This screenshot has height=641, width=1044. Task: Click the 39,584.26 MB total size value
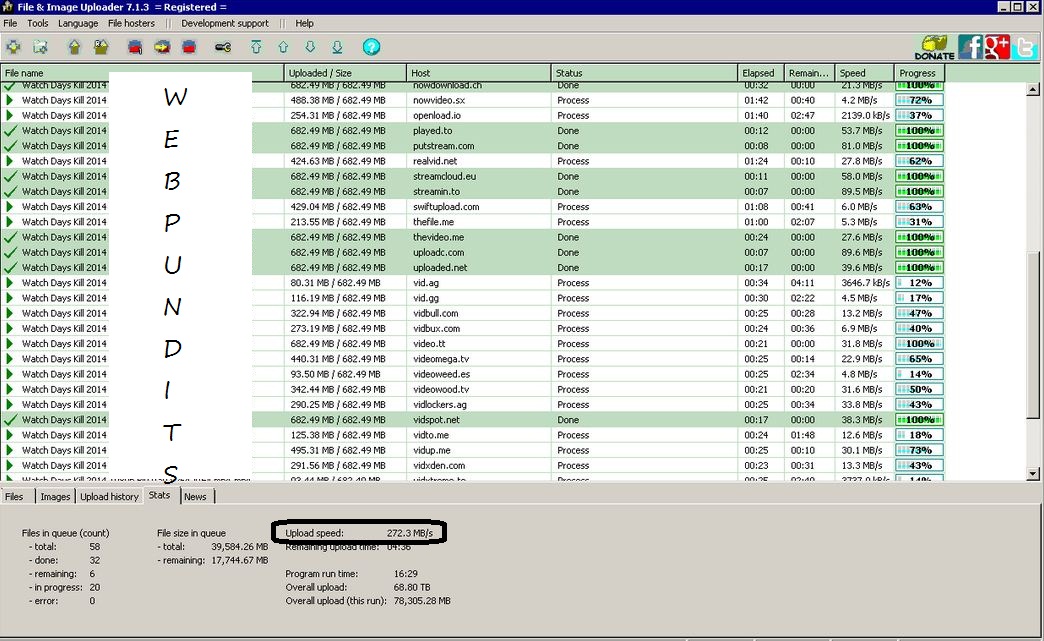click(x=240, y=546)
